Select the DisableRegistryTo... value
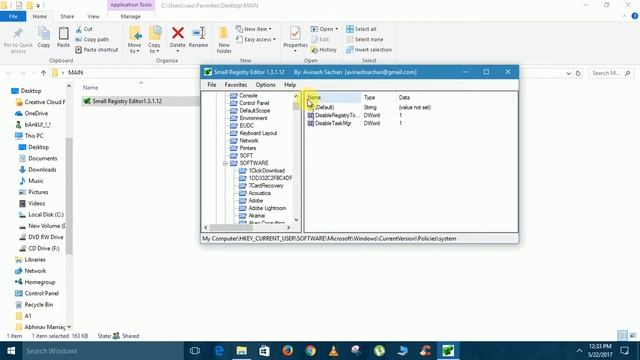The image size is (640, 360). pos(336,116)
